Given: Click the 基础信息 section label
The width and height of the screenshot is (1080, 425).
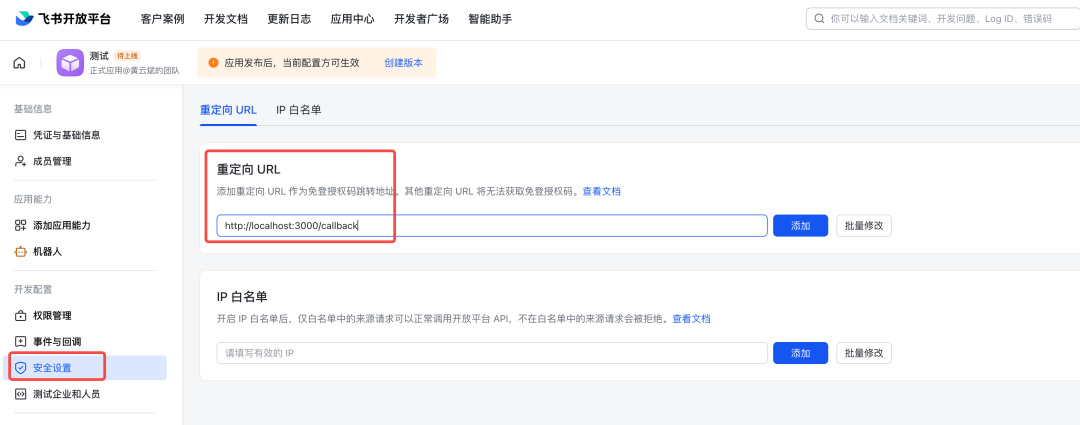Looking at the screenshot, I should (x=33, y=109).
